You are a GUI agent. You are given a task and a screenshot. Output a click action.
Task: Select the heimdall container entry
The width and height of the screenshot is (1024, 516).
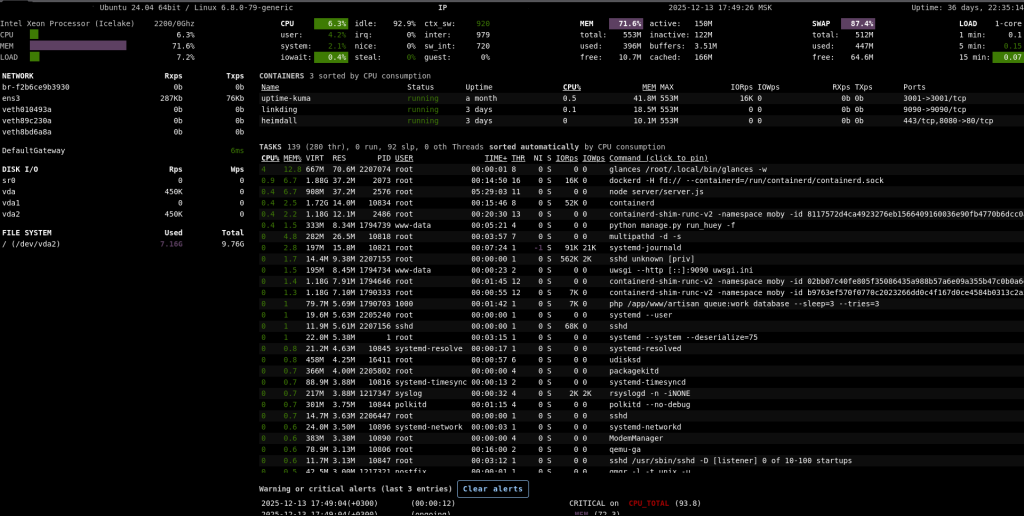coord(279,120)
